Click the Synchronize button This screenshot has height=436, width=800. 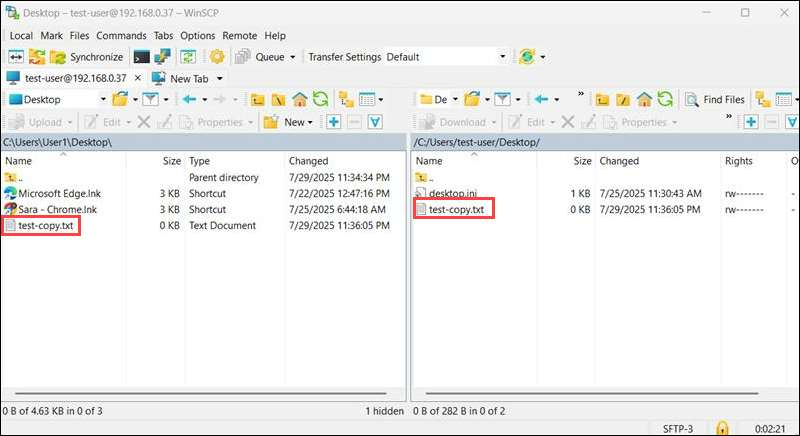click(x=87, y=57)
